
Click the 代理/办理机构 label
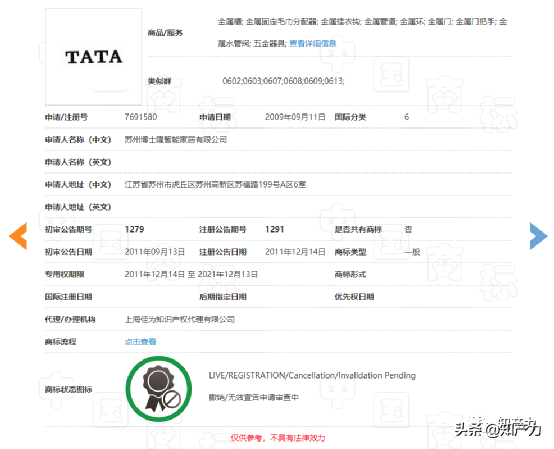[70, 319]
